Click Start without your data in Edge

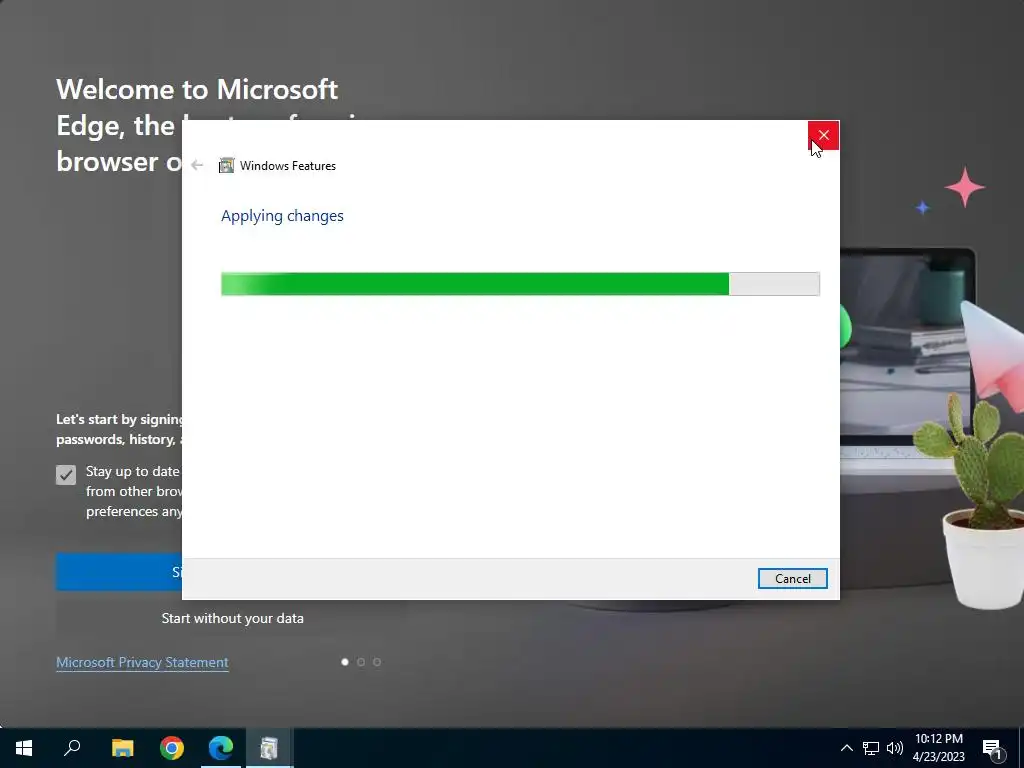[232, 618]
